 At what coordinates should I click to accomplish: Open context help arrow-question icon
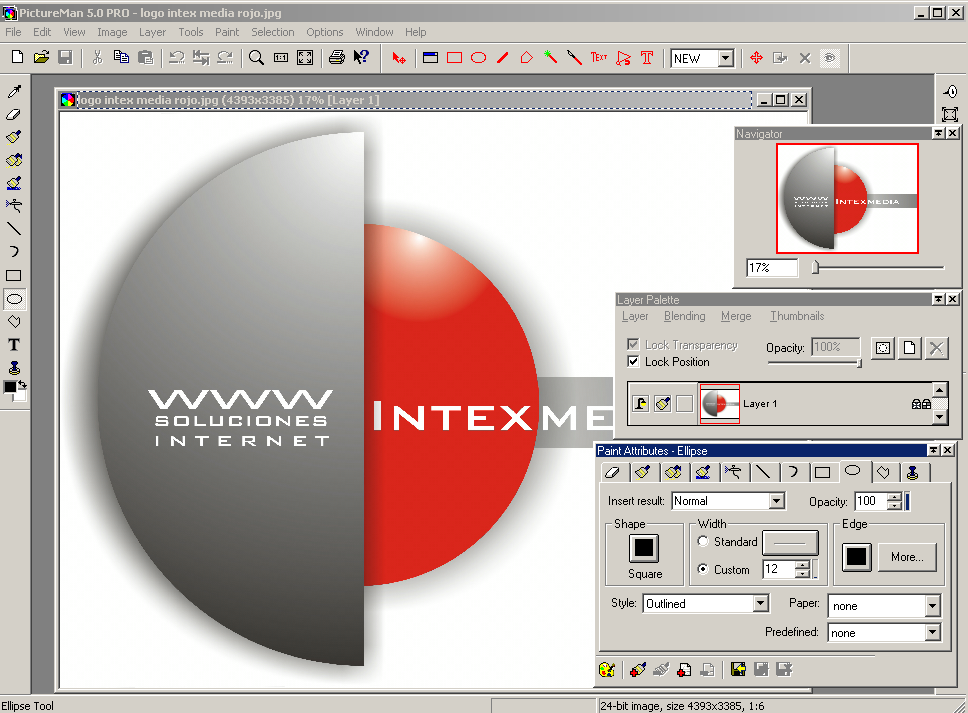(x=361, y=57)
